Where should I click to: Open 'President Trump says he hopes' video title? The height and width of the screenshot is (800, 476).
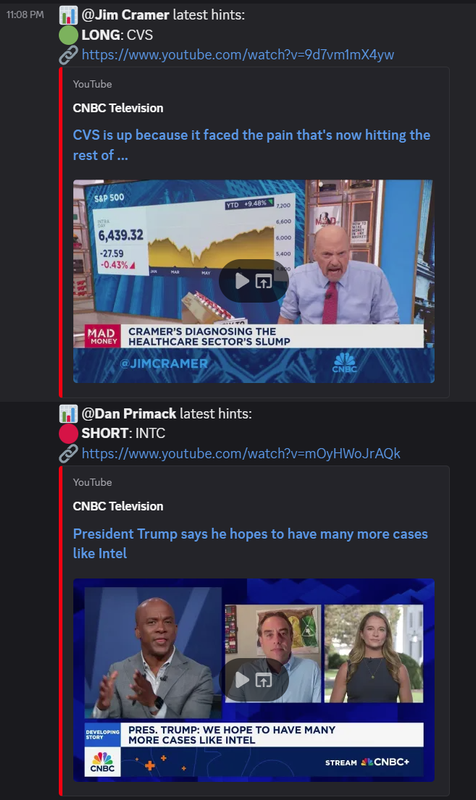(250, 543)
